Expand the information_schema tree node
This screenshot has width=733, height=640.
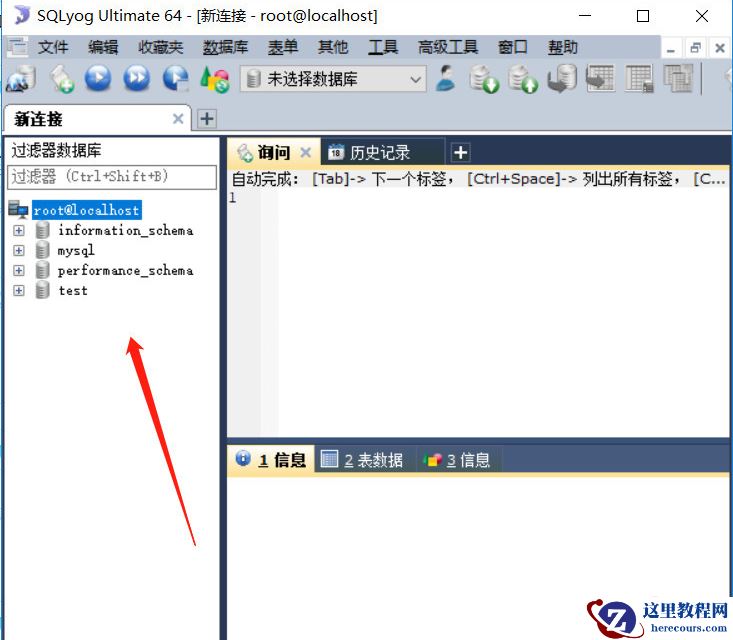(x=18, y=230)
